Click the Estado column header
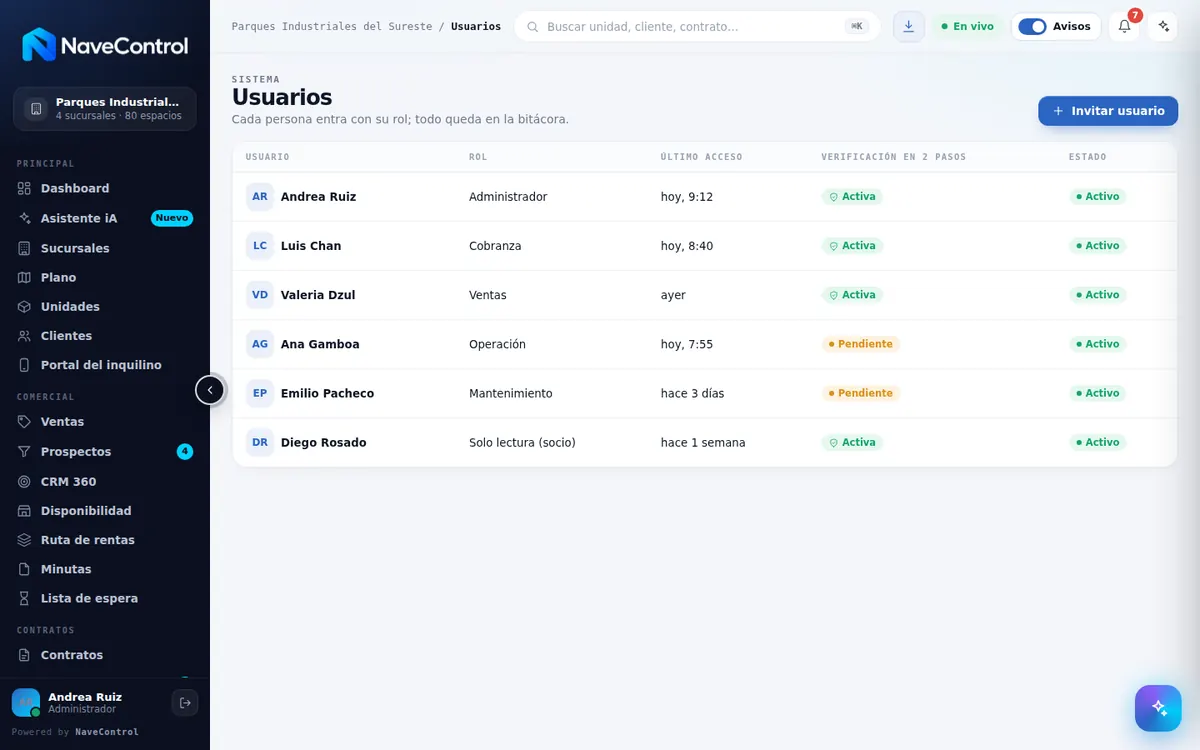The width and height of the screenshot is (1200, 750). pos(1088,157)
